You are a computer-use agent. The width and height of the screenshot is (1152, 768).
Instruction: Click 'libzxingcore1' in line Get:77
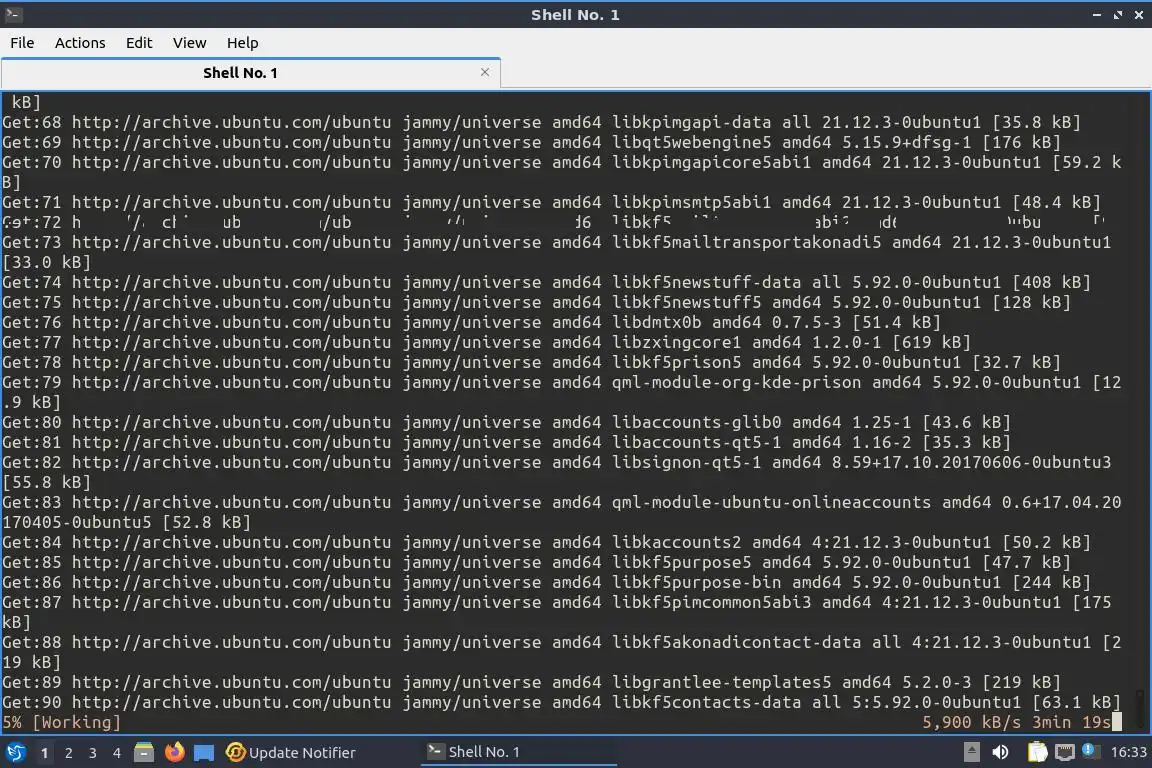pos(676,342)
